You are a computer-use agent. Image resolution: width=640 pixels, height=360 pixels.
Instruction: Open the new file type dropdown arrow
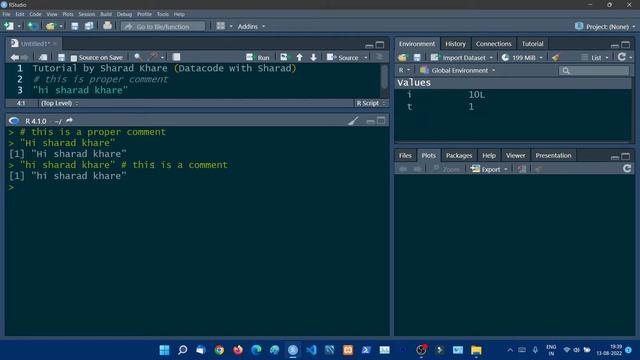[19, 27]
